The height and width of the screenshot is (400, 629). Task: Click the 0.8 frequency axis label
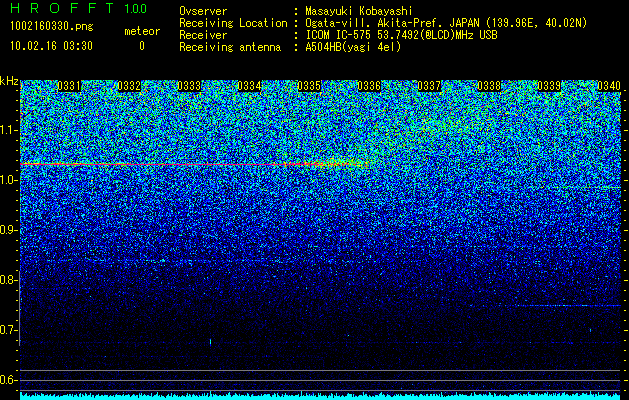click(x=9, y=280)
